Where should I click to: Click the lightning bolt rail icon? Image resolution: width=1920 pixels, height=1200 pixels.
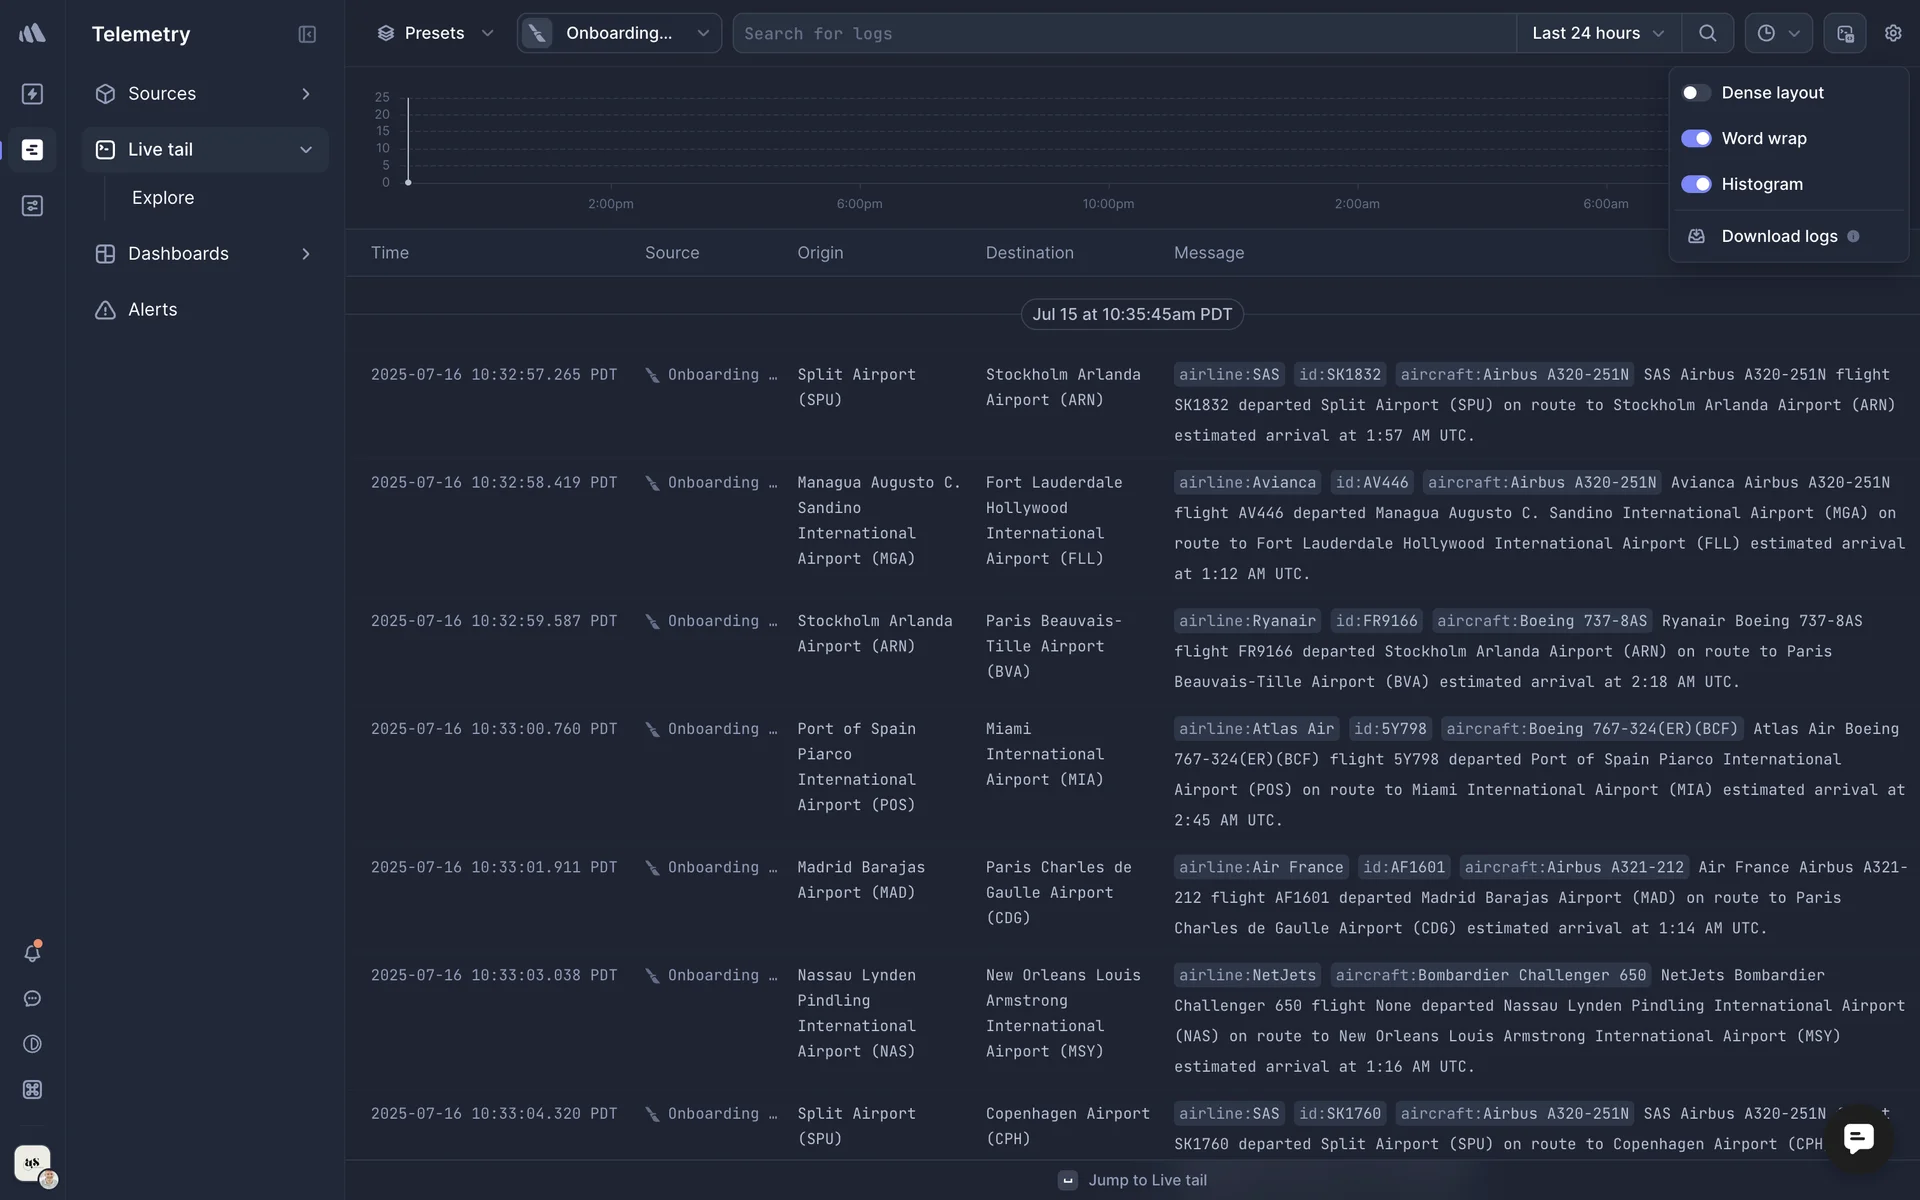[32, 94]
